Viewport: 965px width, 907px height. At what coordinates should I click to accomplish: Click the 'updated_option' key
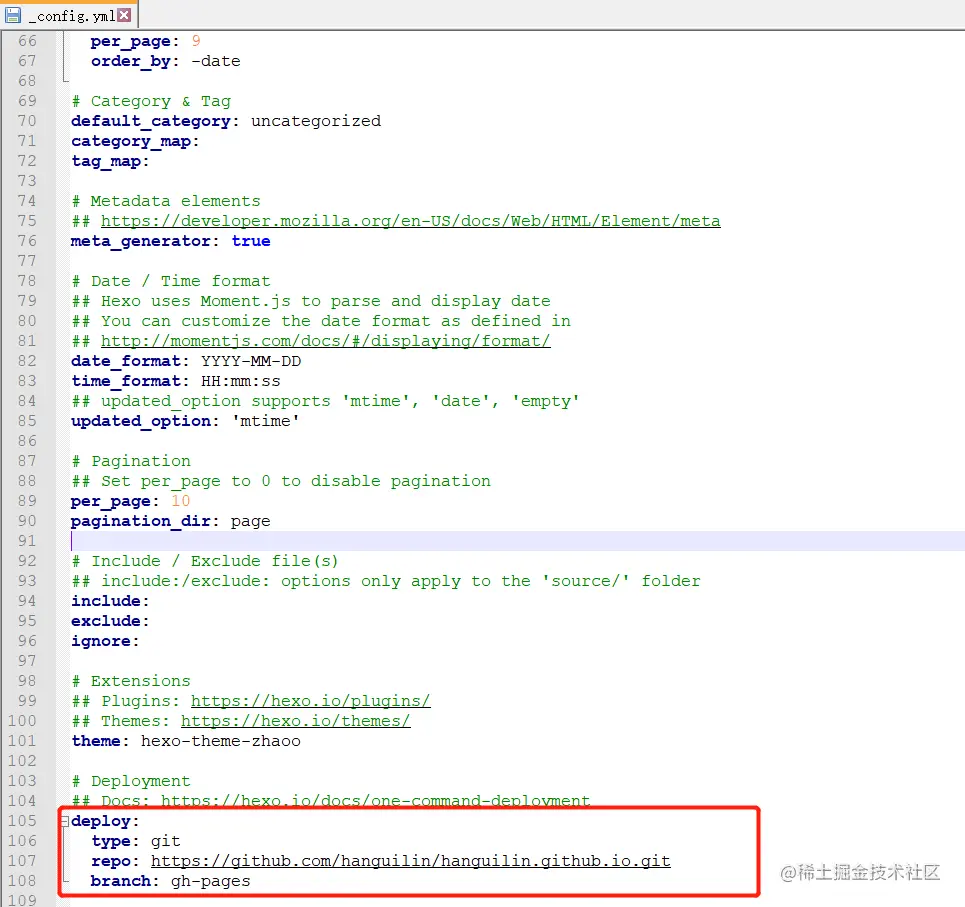click(x=141, y=421)
